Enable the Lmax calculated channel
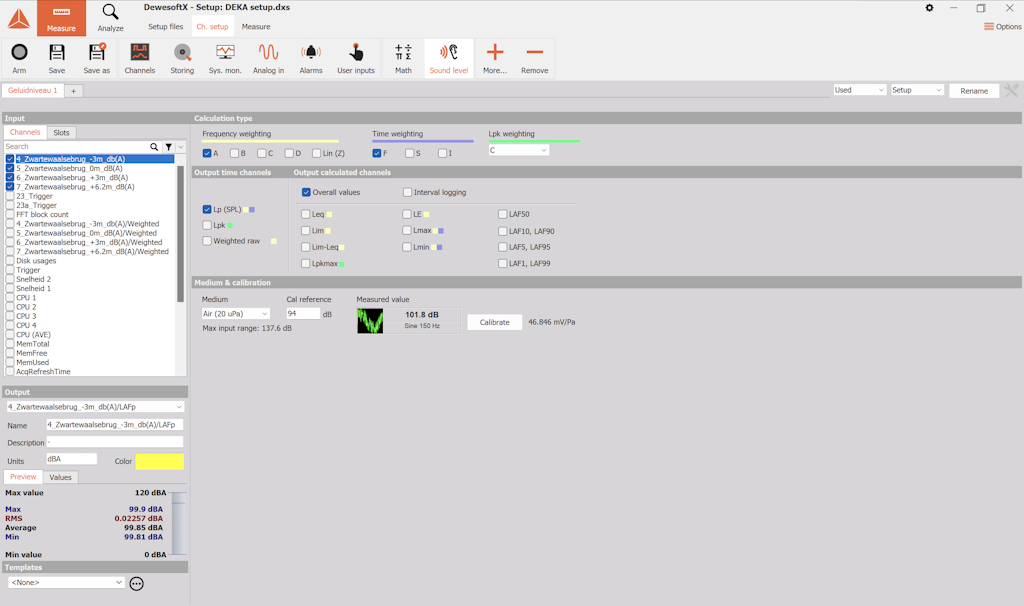Viewport: 1024px width, 606px height. (x=407, y=231)
